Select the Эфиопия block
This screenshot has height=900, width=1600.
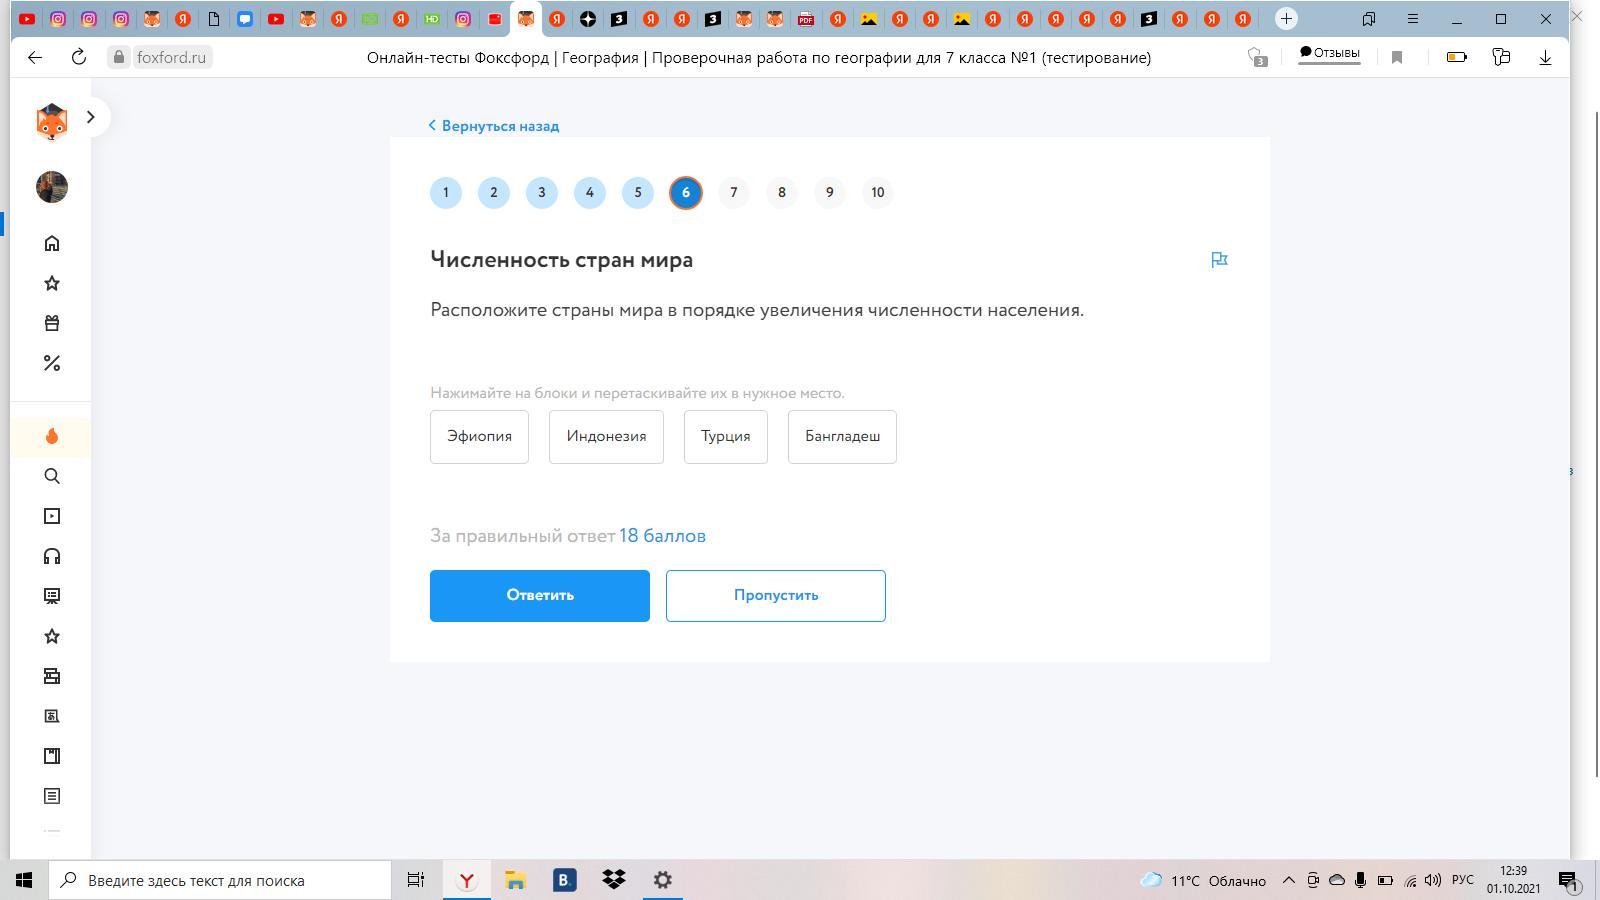479,437
